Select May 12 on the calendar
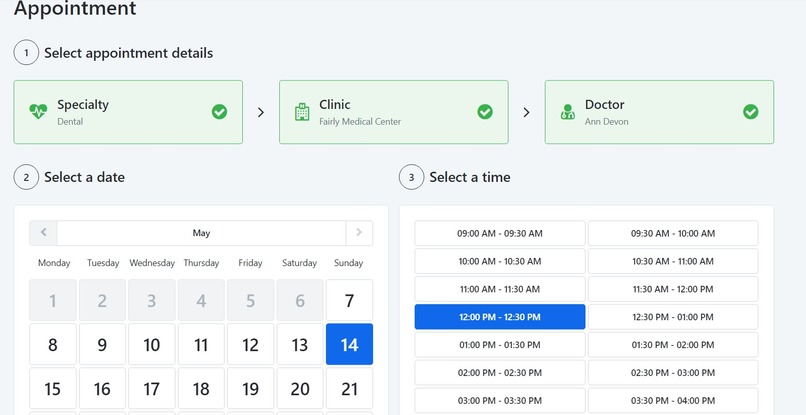Screen dimensions: 806x415 pos(250,344)
